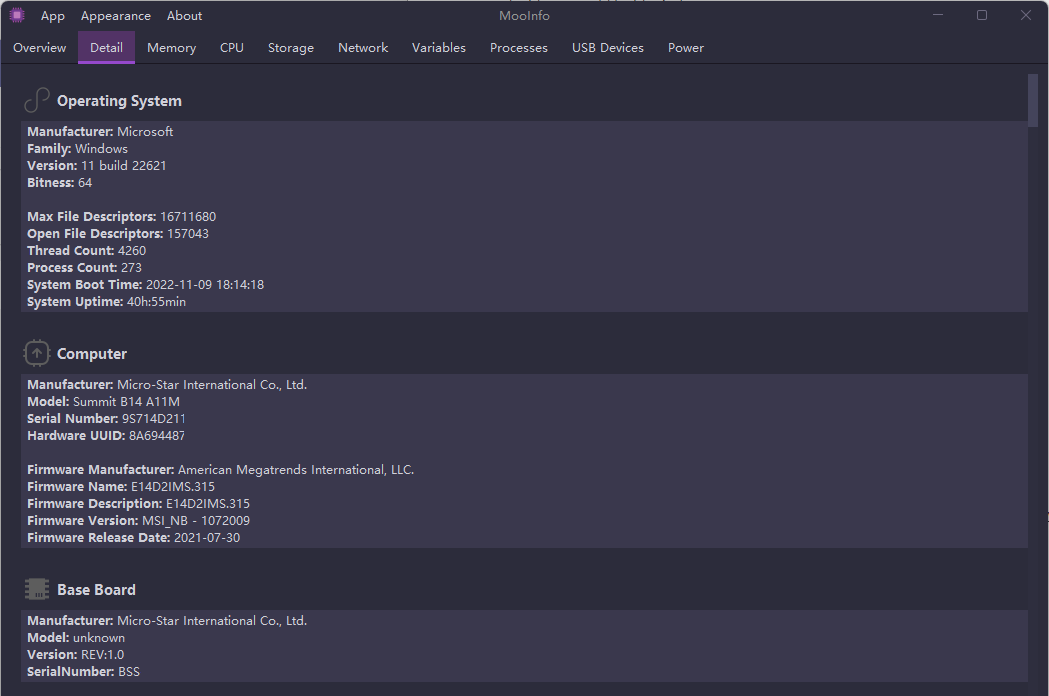1049x696 pixels.
Task: Click the MooInfo app logo icon
Action: pos(17,15)
